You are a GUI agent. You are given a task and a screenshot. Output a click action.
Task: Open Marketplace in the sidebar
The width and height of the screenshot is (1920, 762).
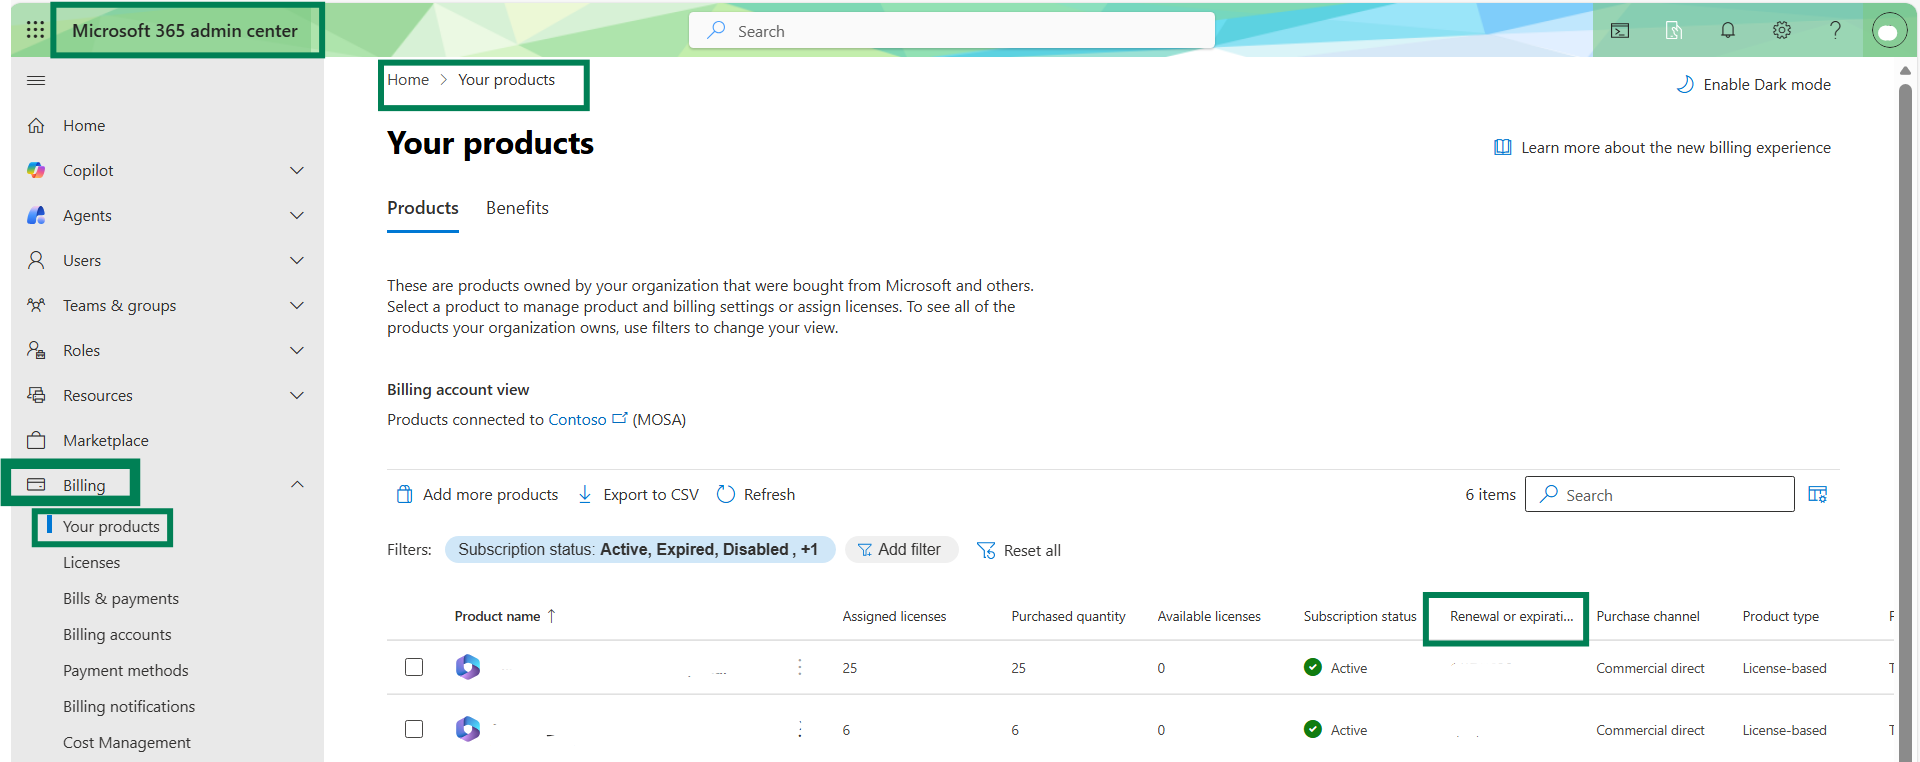point(105,440)
